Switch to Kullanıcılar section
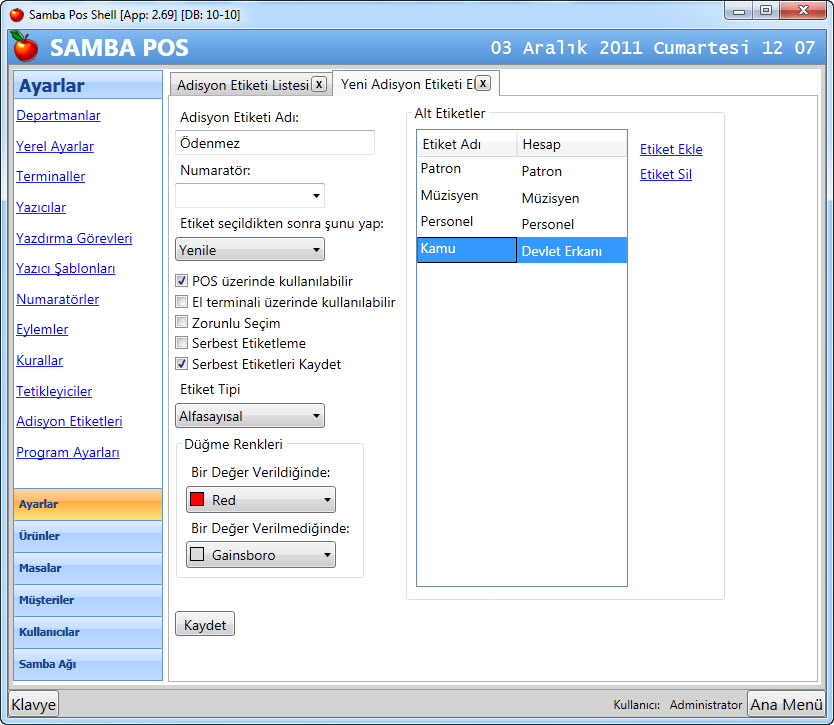The image size is (834, 725). pos(88,632)
